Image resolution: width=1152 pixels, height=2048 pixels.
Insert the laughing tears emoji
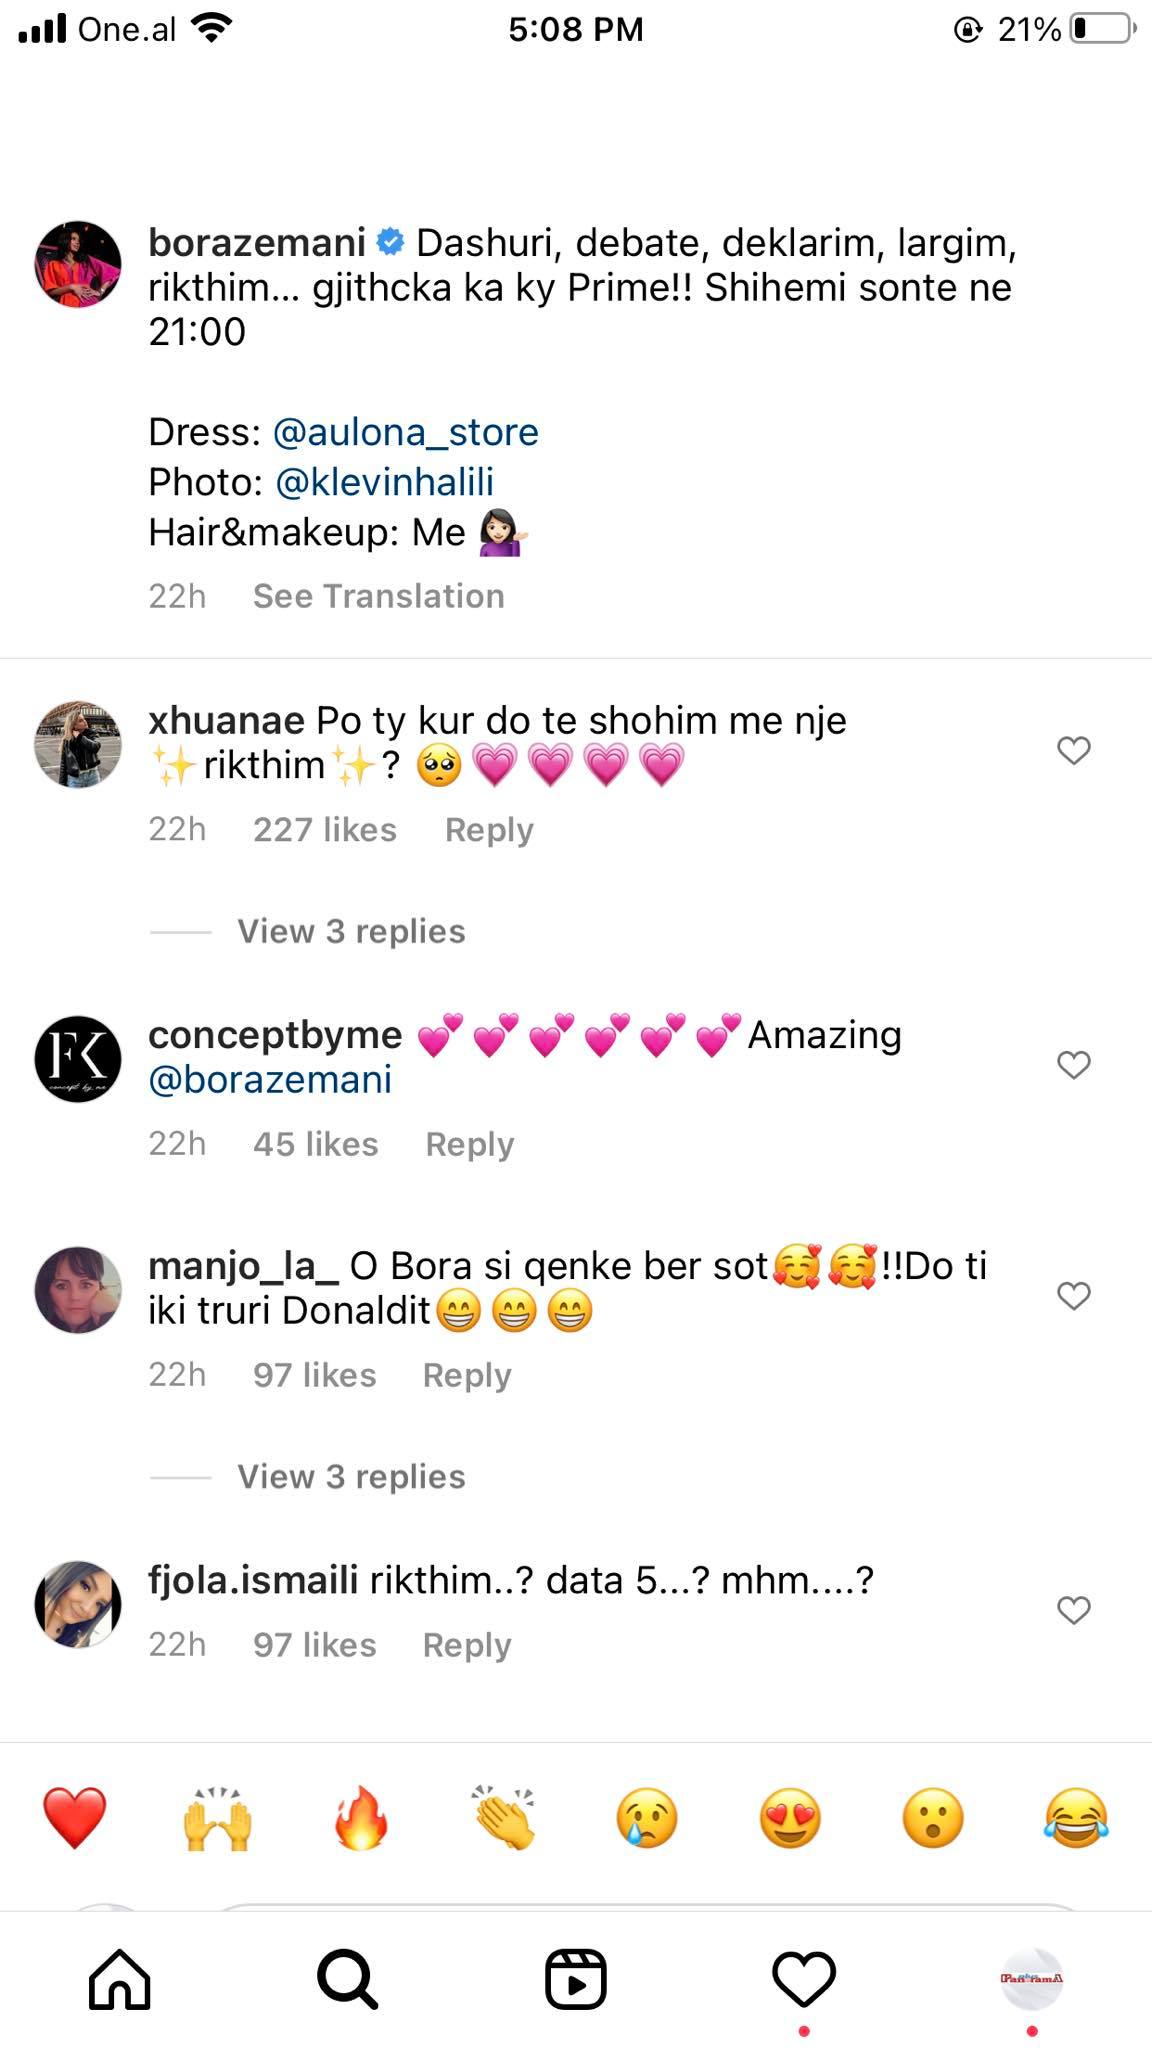[1076, 1817]
